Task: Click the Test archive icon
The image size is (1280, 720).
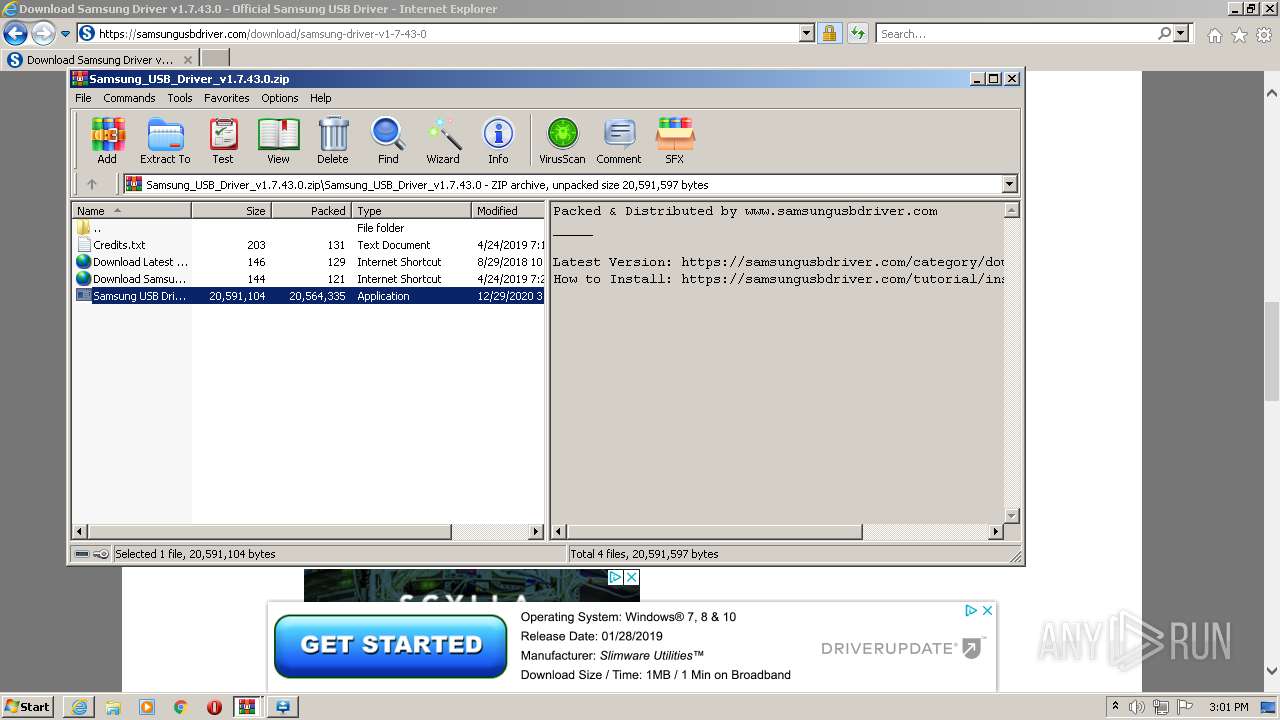Action: tap(222, 140)
